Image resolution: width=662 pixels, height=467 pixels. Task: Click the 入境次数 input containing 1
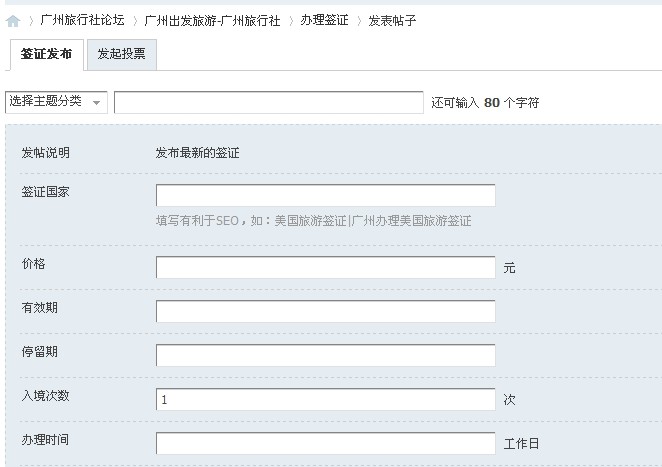325,399
